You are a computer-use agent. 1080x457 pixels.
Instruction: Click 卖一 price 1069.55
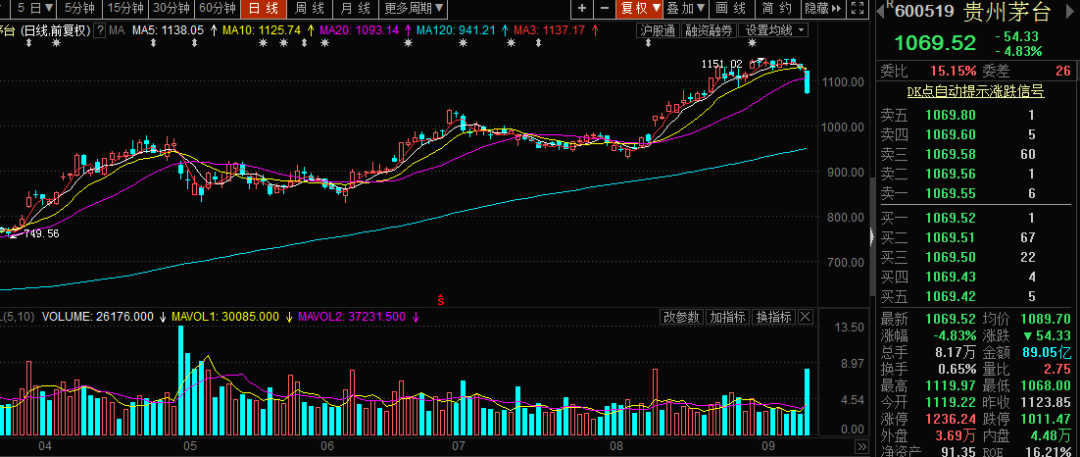point(950,194)
